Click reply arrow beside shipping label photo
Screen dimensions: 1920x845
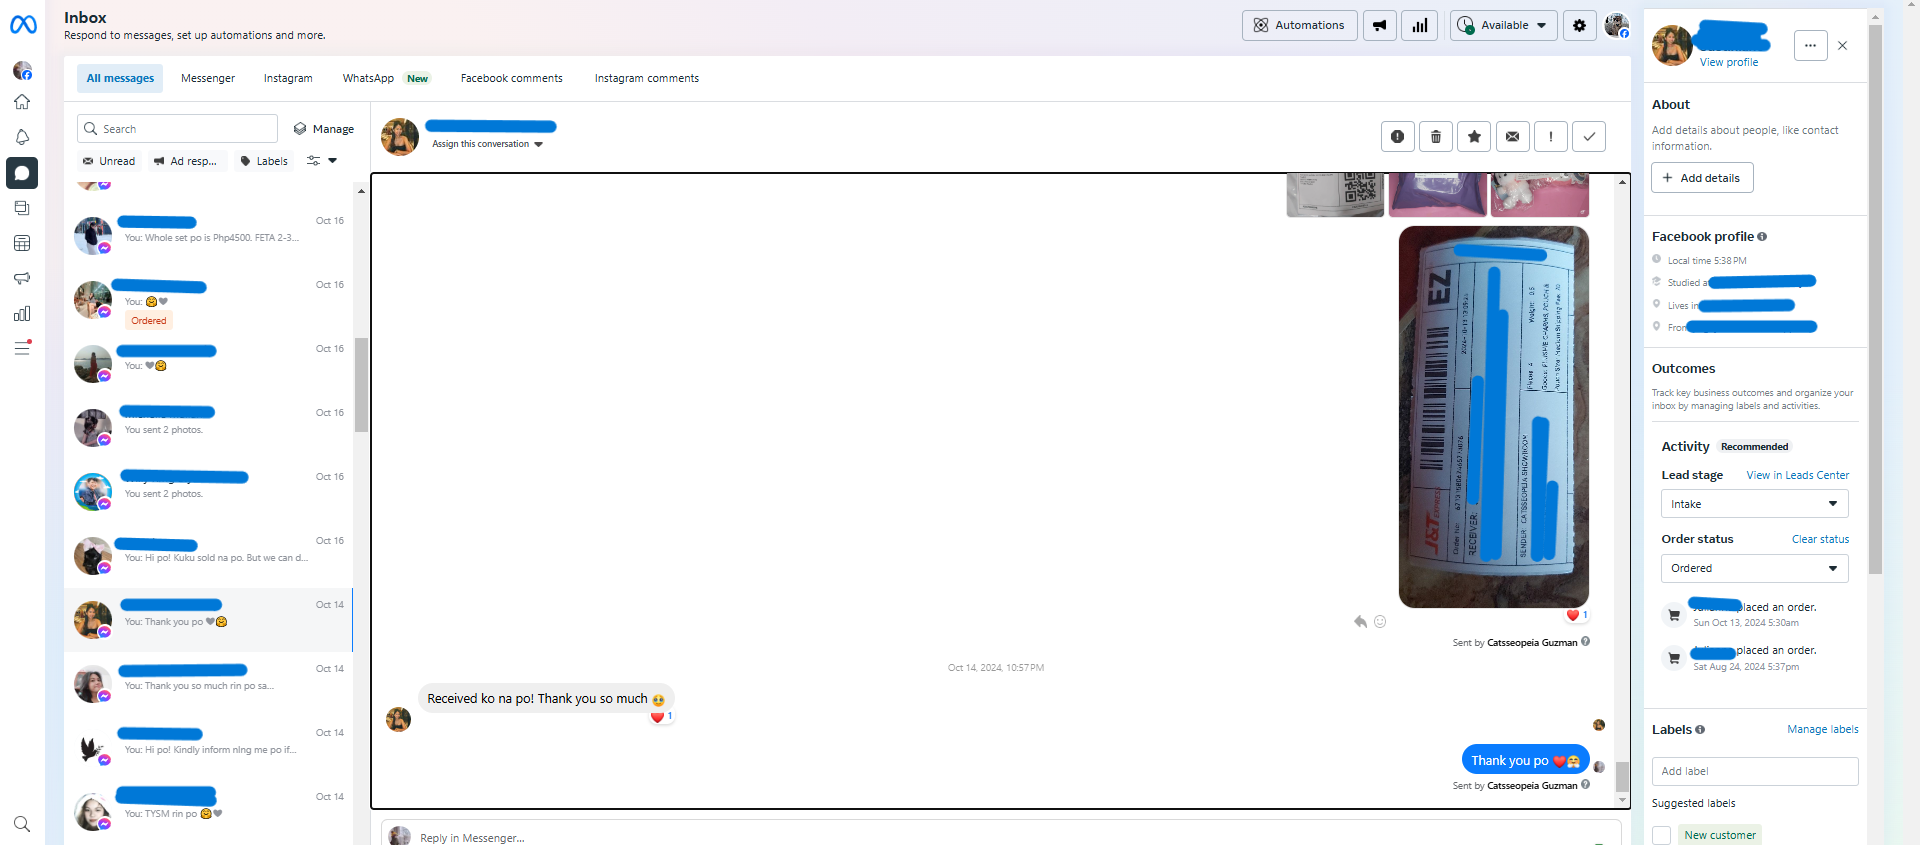click(x=1360, y=622)
